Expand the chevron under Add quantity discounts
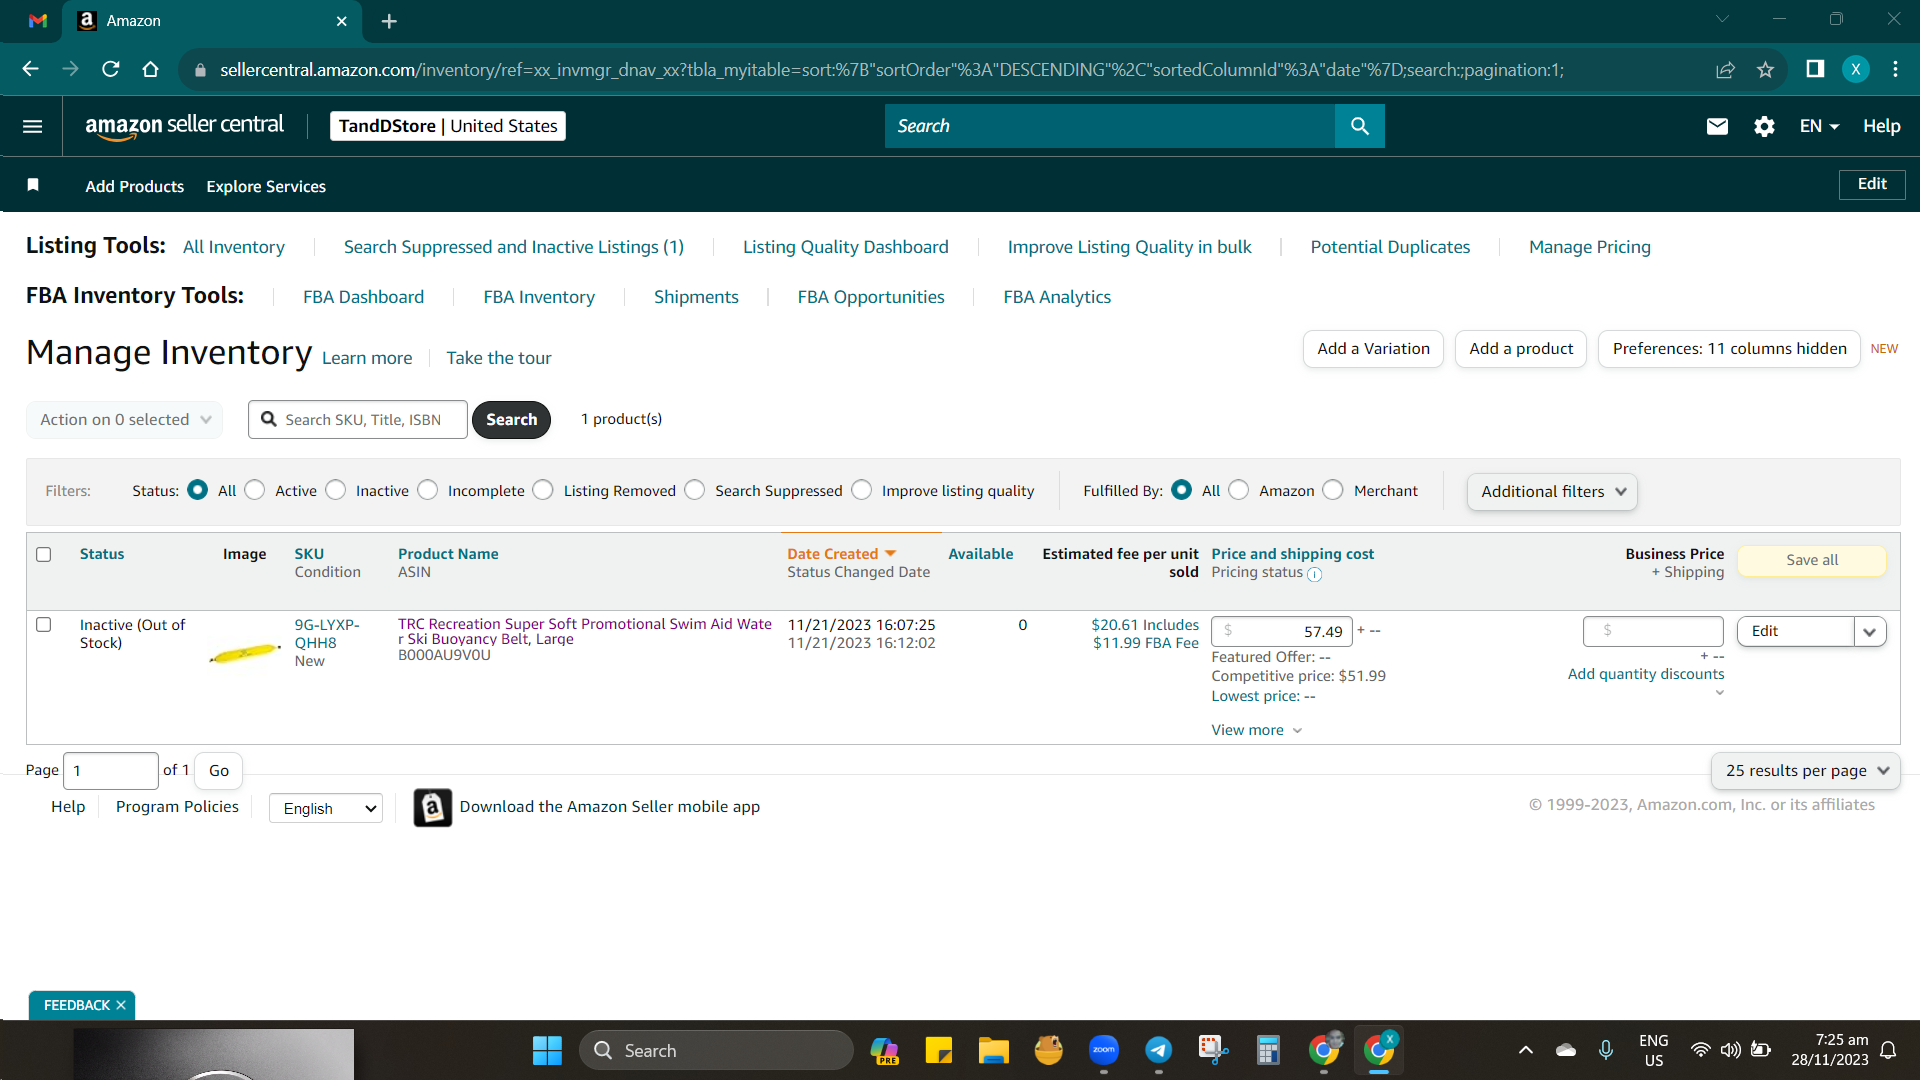Viewport: 1920px width, 1080px height. coord(1720,693)
